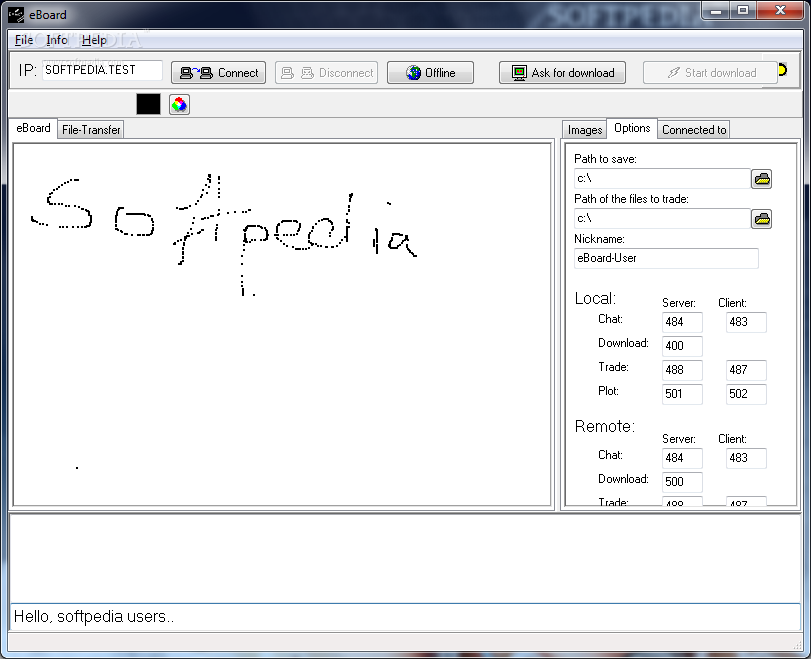This screenshot has height=659, width=811.
Task: Switch to the File-Transfer tab
Action: click(x=91, y=130)
